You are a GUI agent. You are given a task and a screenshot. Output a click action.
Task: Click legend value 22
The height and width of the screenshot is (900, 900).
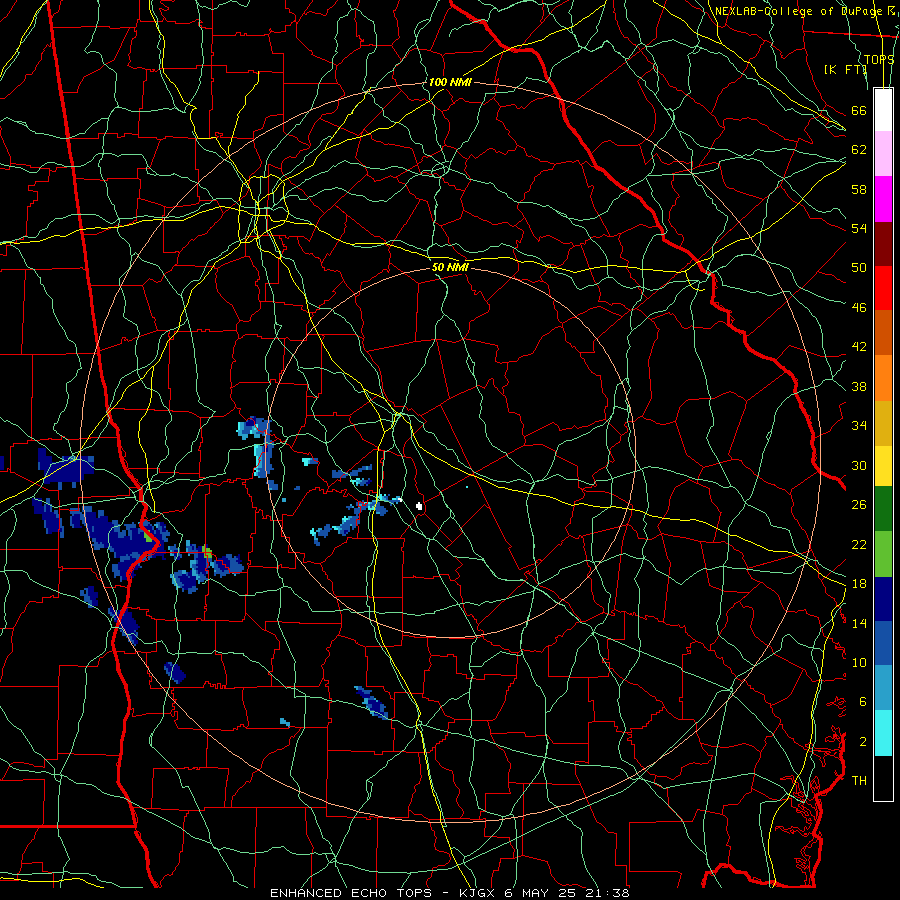(859, 544)
